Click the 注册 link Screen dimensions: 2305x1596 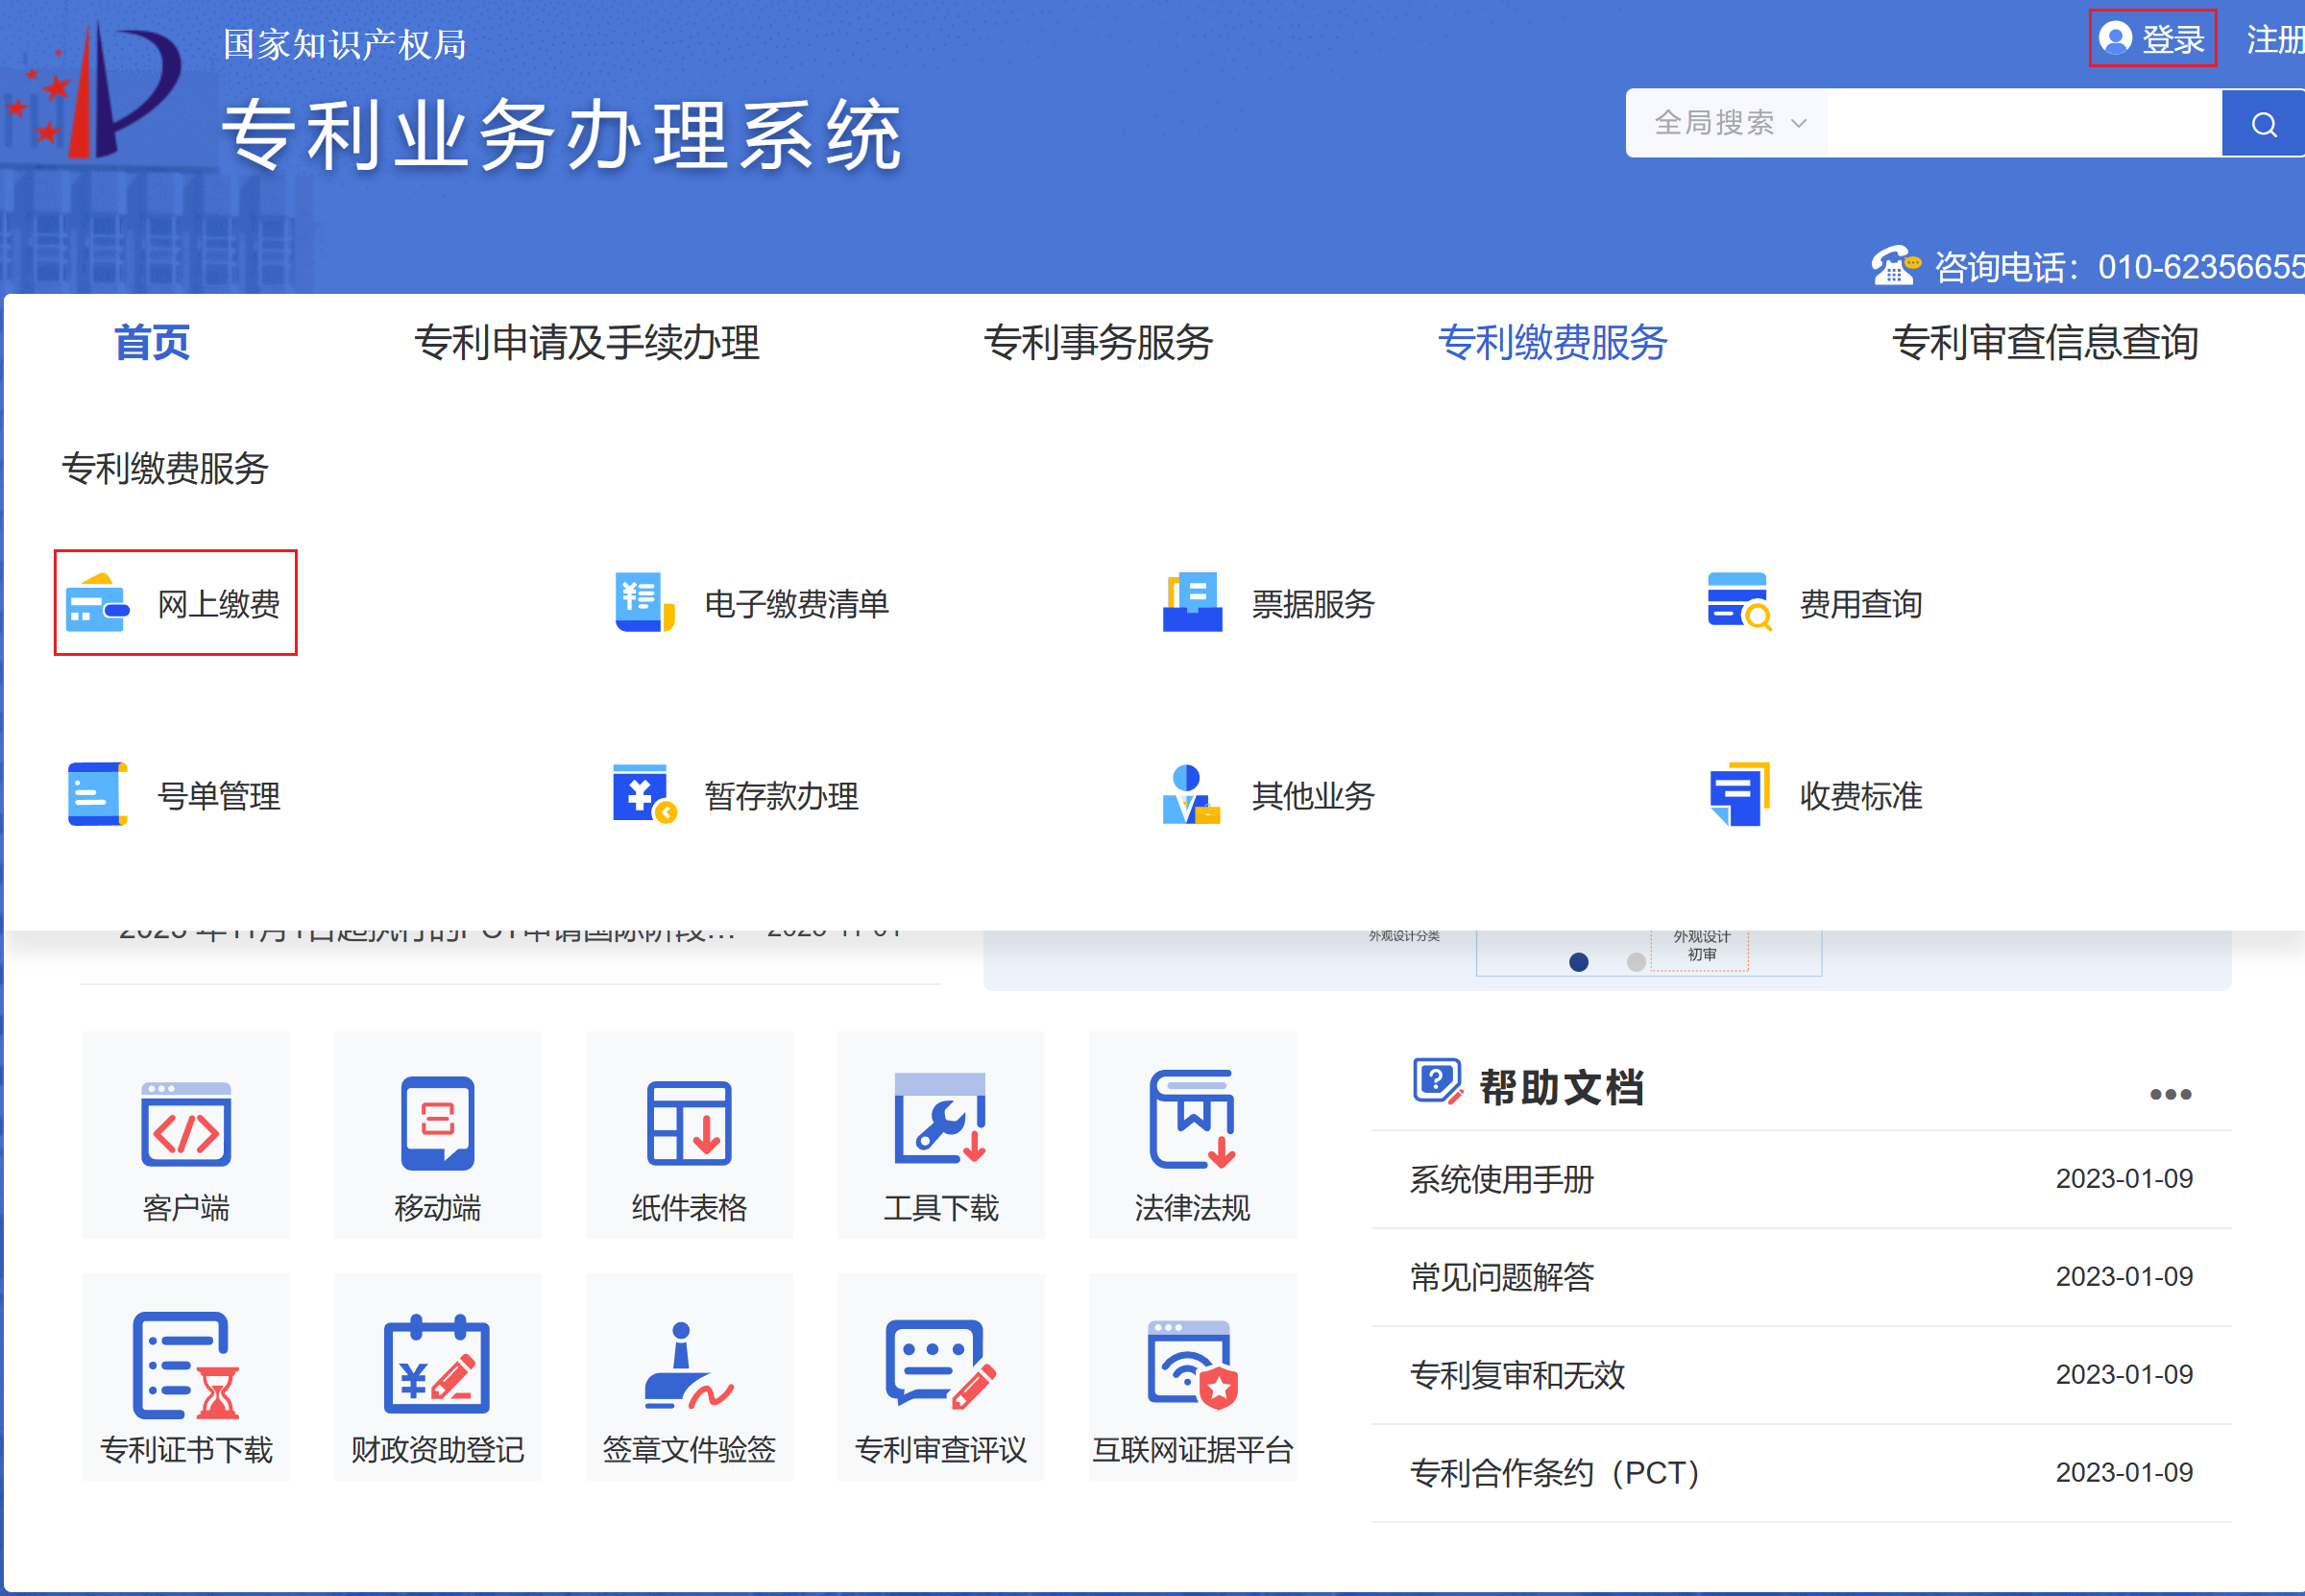coord(2275,39)
